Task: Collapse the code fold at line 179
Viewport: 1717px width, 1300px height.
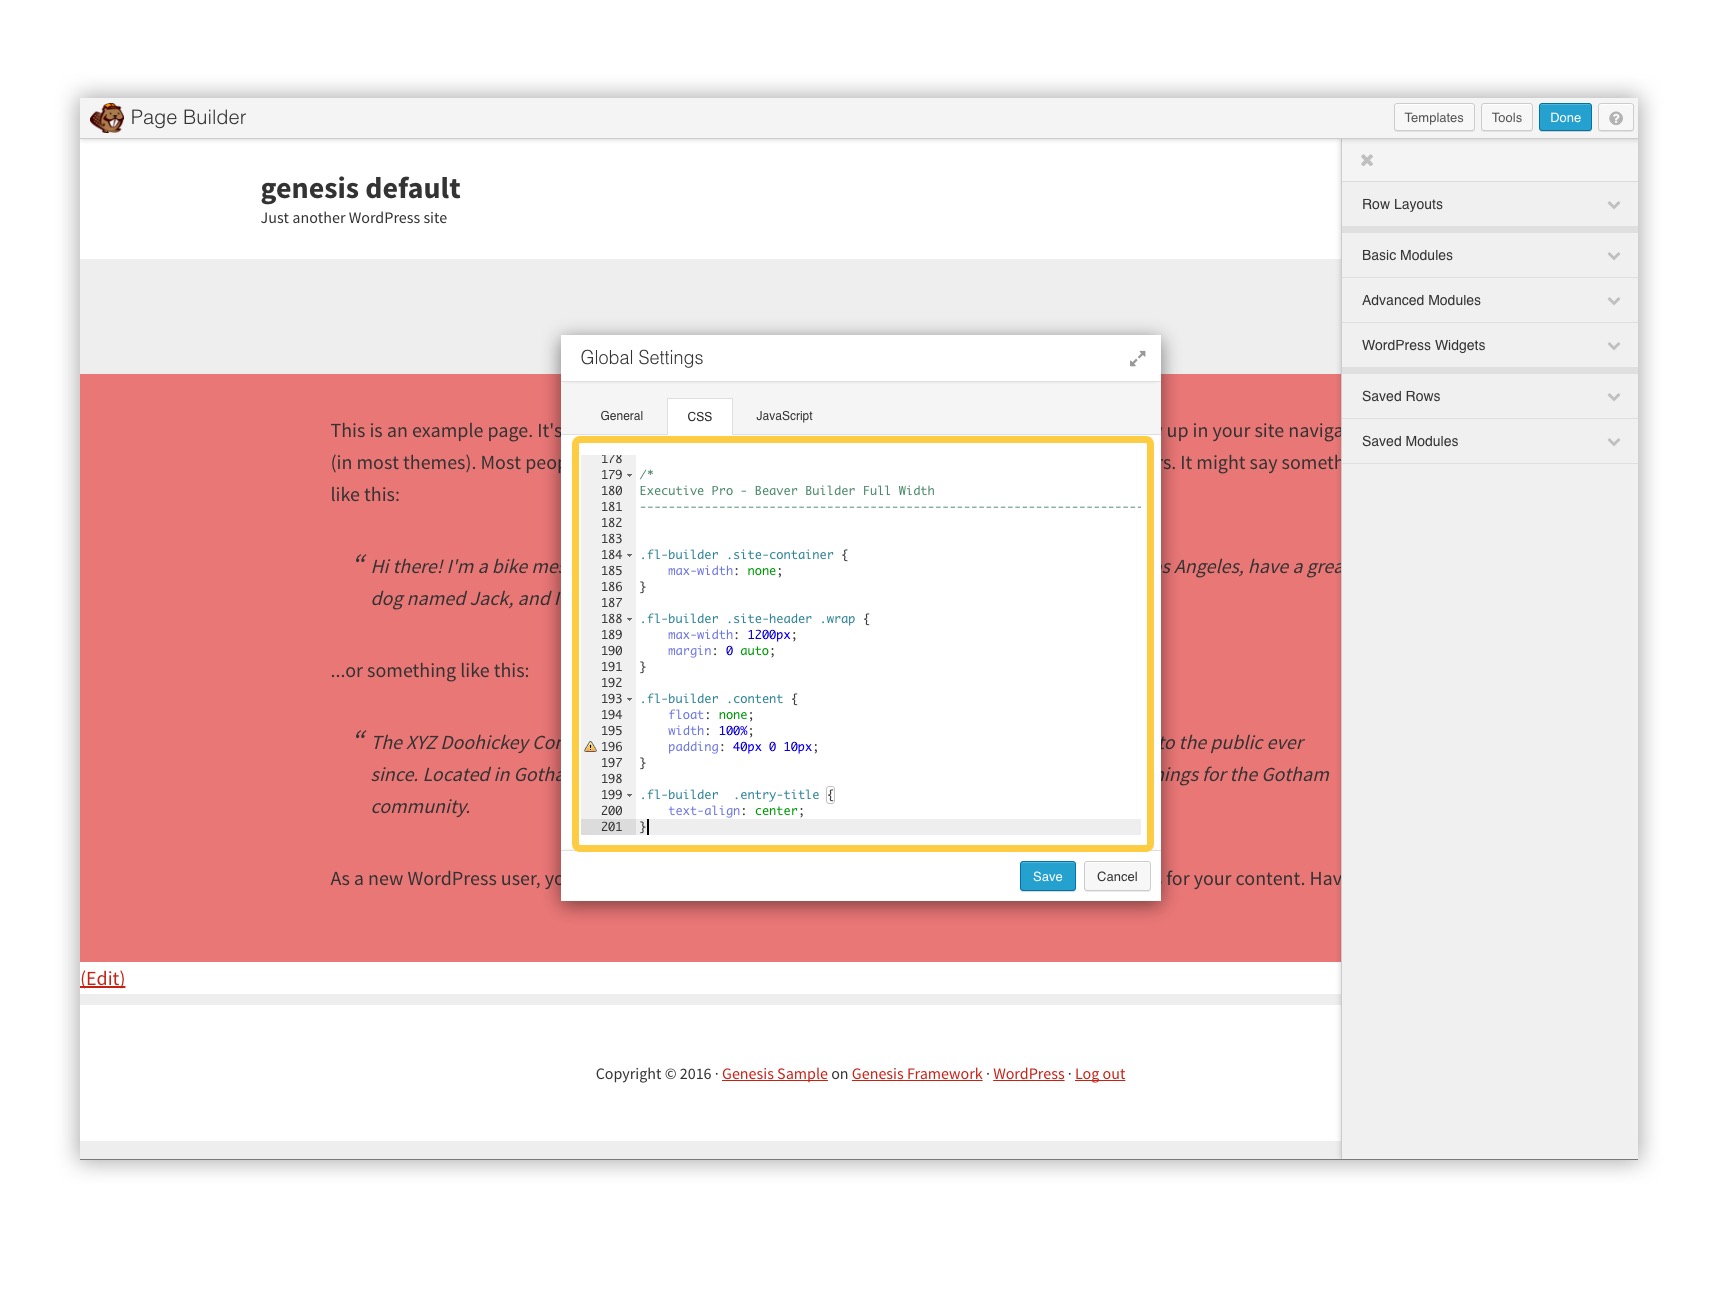Action: point(630,475)
